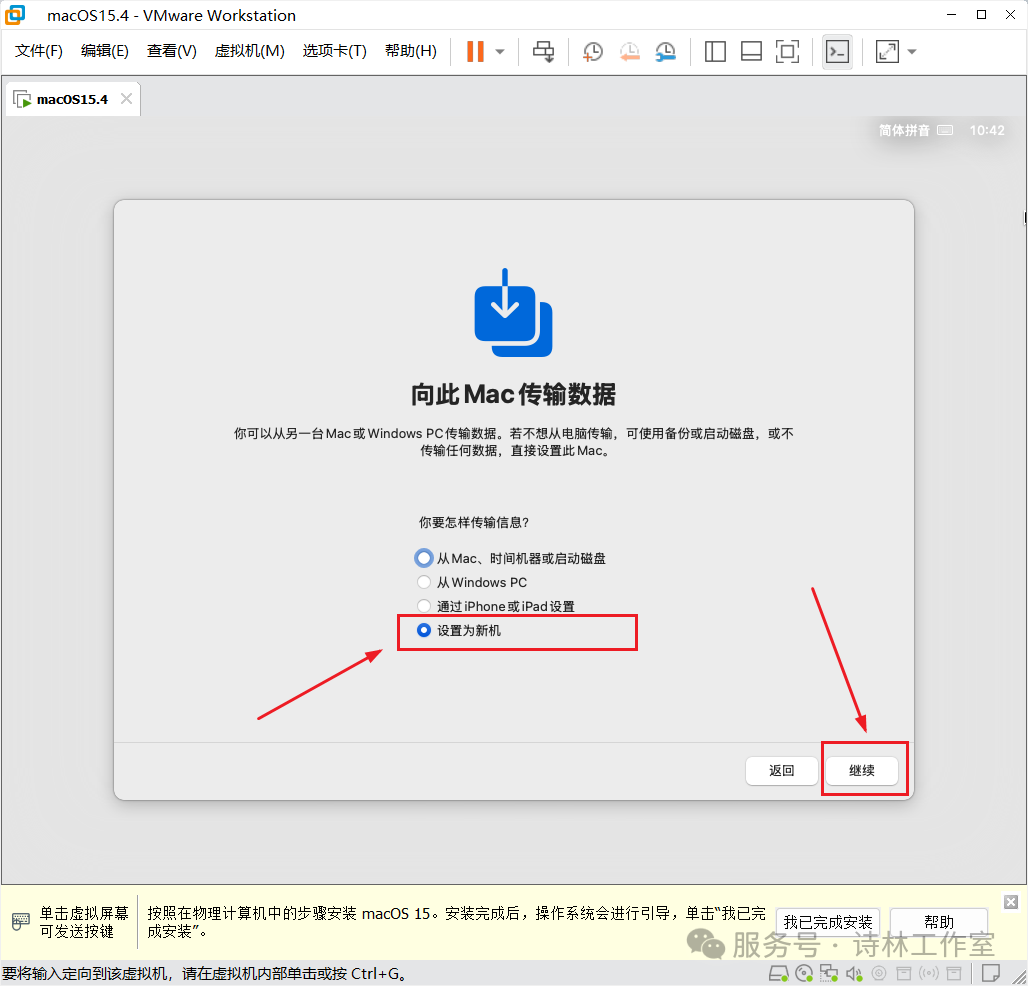This screenshot has height=986, width=1028.
Task: Close the macOS15.4 tab
Action: 127,98
